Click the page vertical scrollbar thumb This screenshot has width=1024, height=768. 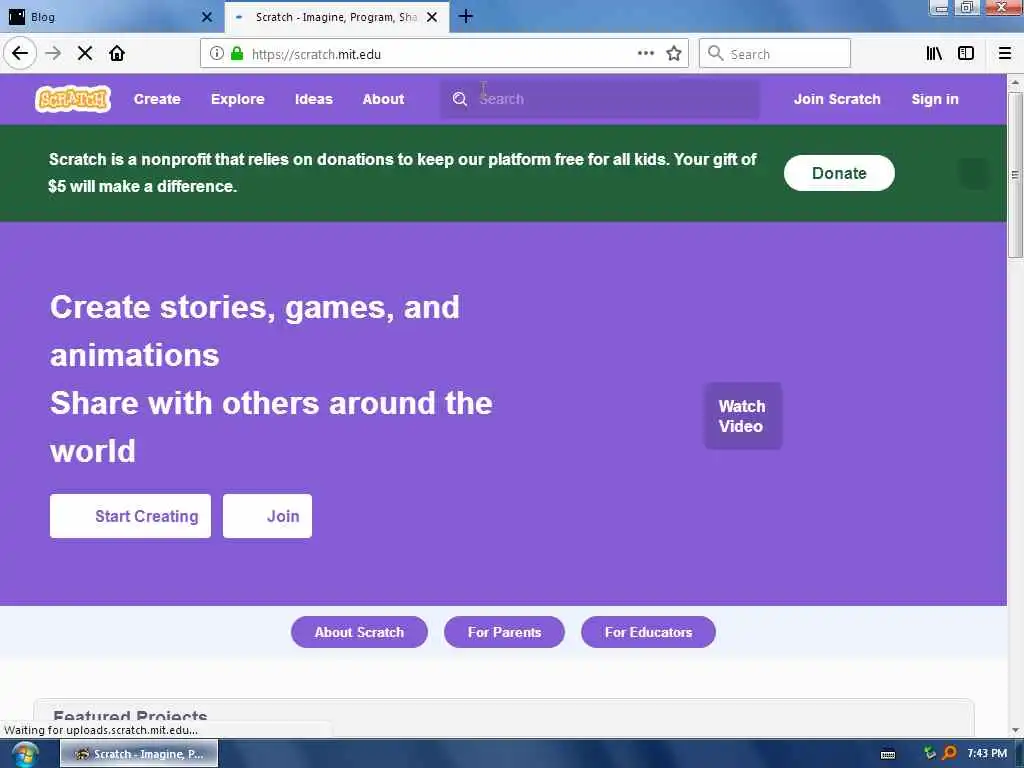(x=1015, y=175)
